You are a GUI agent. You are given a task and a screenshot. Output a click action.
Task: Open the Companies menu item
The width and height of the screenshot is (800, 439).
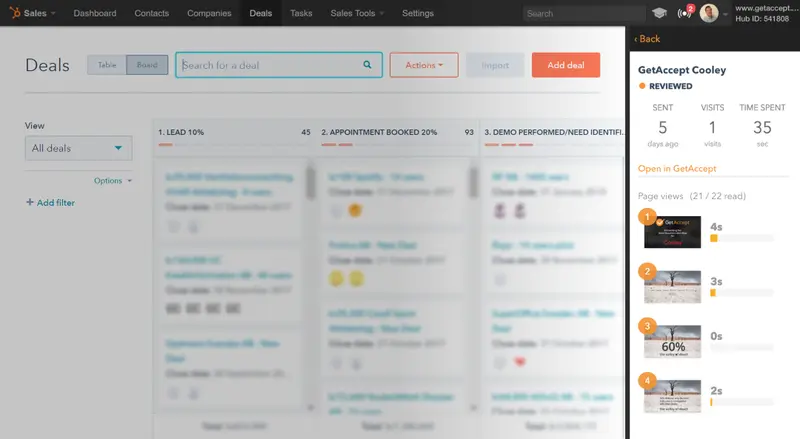coord(209,13)
